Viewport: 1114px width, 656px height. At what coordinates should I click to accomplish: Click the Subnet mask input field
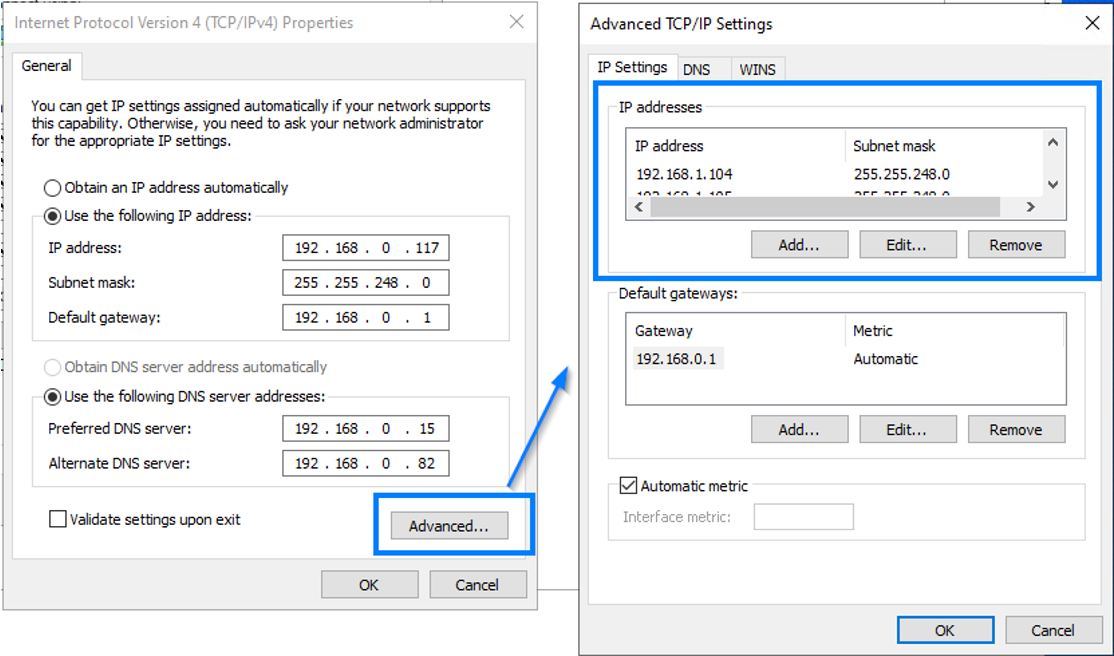coord(366,282)
